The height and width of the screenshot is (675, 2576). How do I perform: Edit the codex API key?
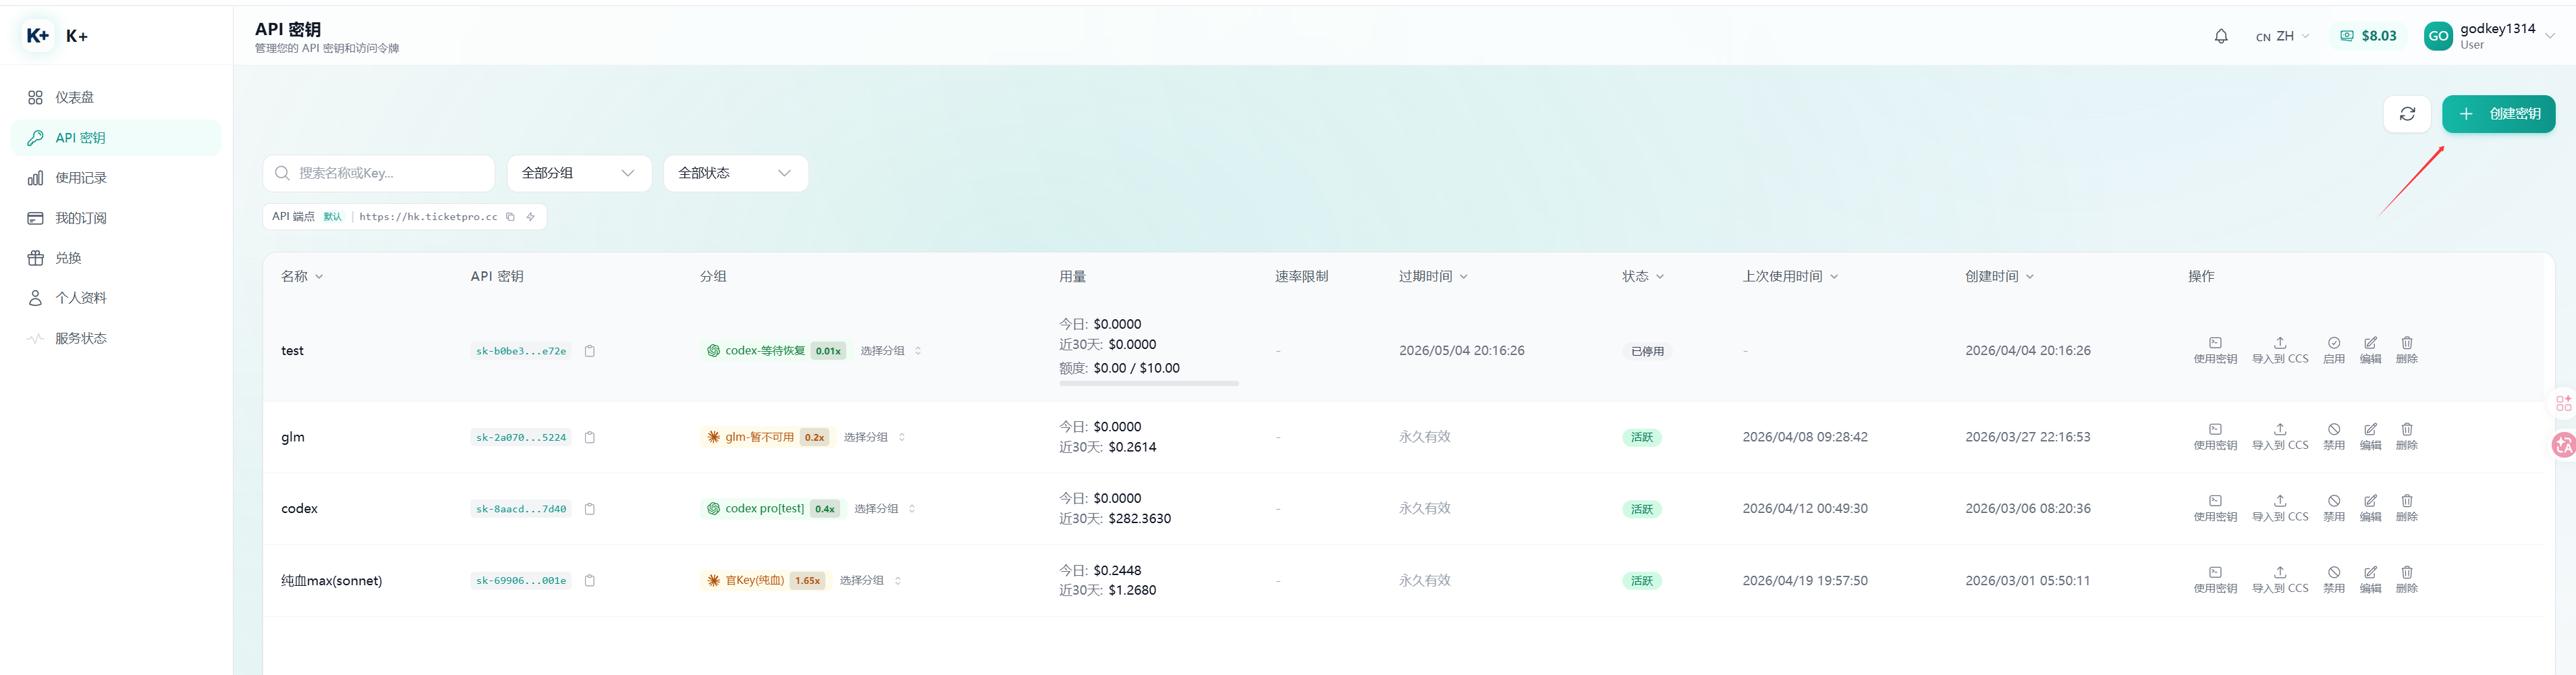click(2370, 507)
